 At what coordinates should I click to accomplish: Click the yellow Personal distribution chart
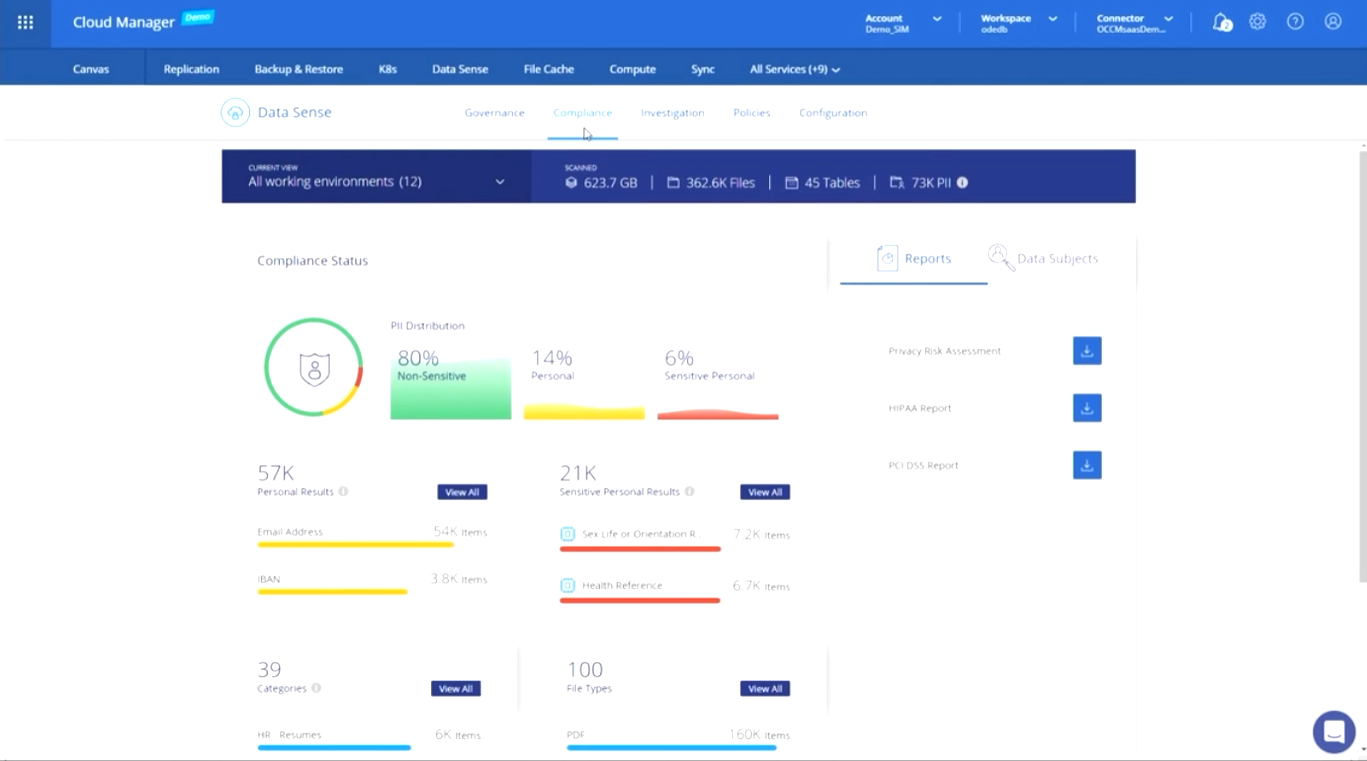tap(584, 412)
